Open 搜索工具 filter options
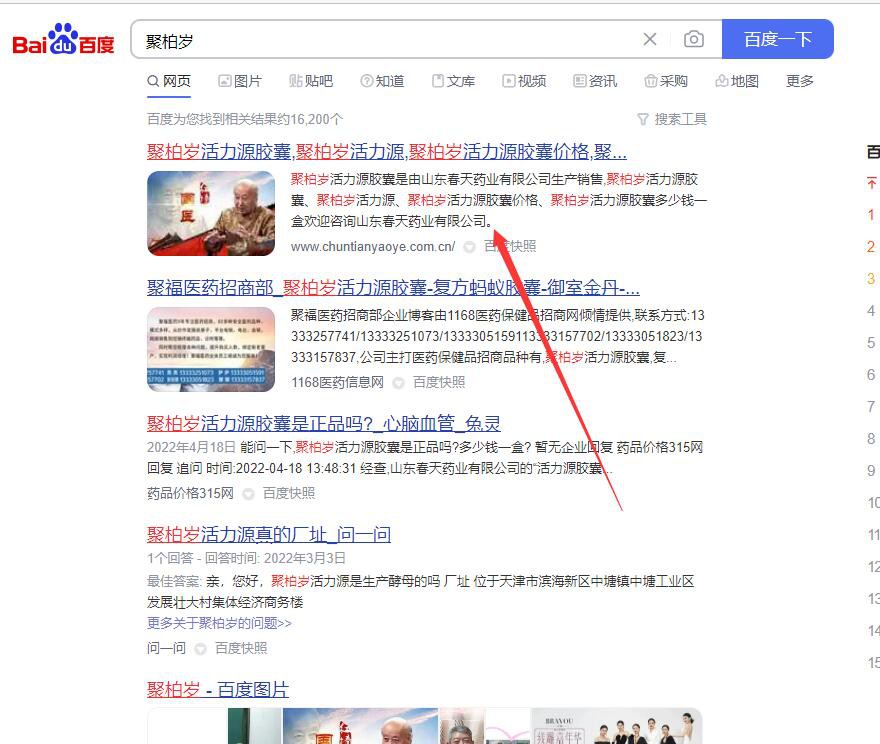 tap(672, 119)
